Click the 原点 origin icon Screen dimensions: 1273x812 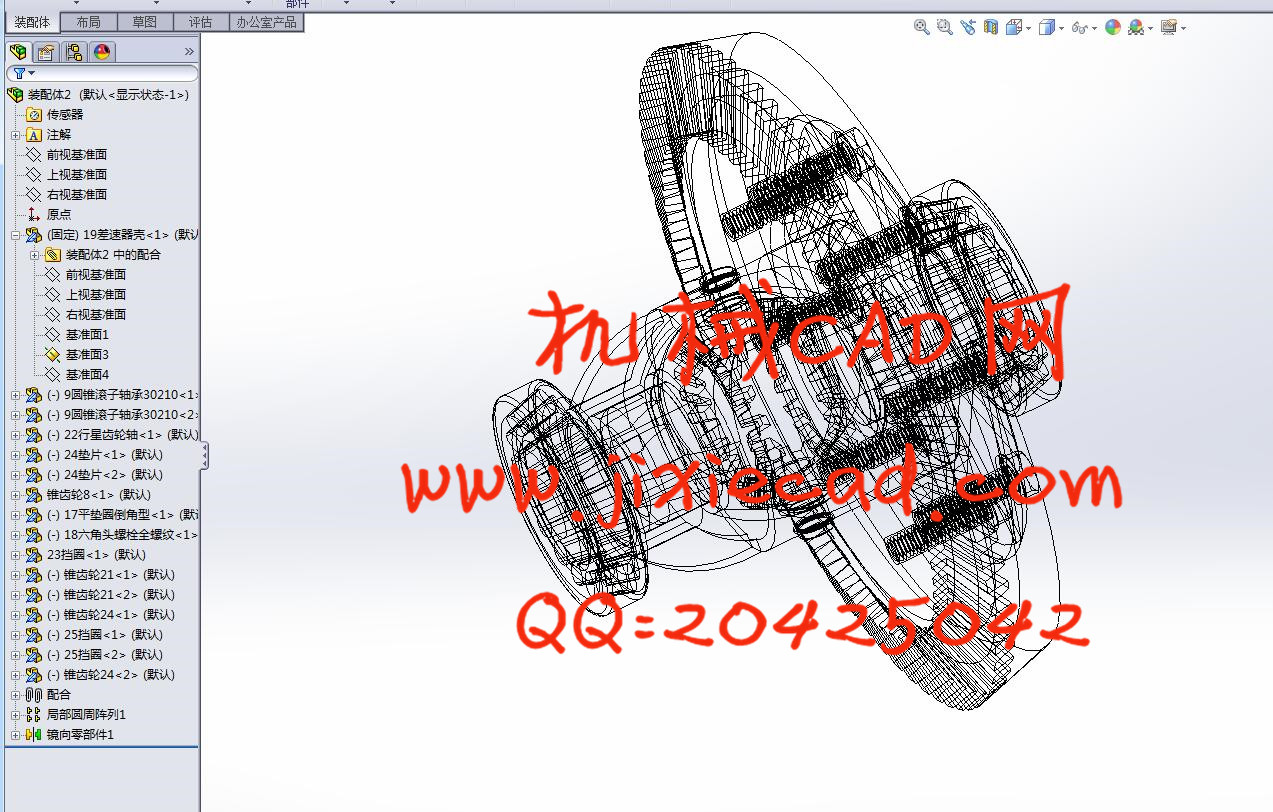click(x=34, y=215)
